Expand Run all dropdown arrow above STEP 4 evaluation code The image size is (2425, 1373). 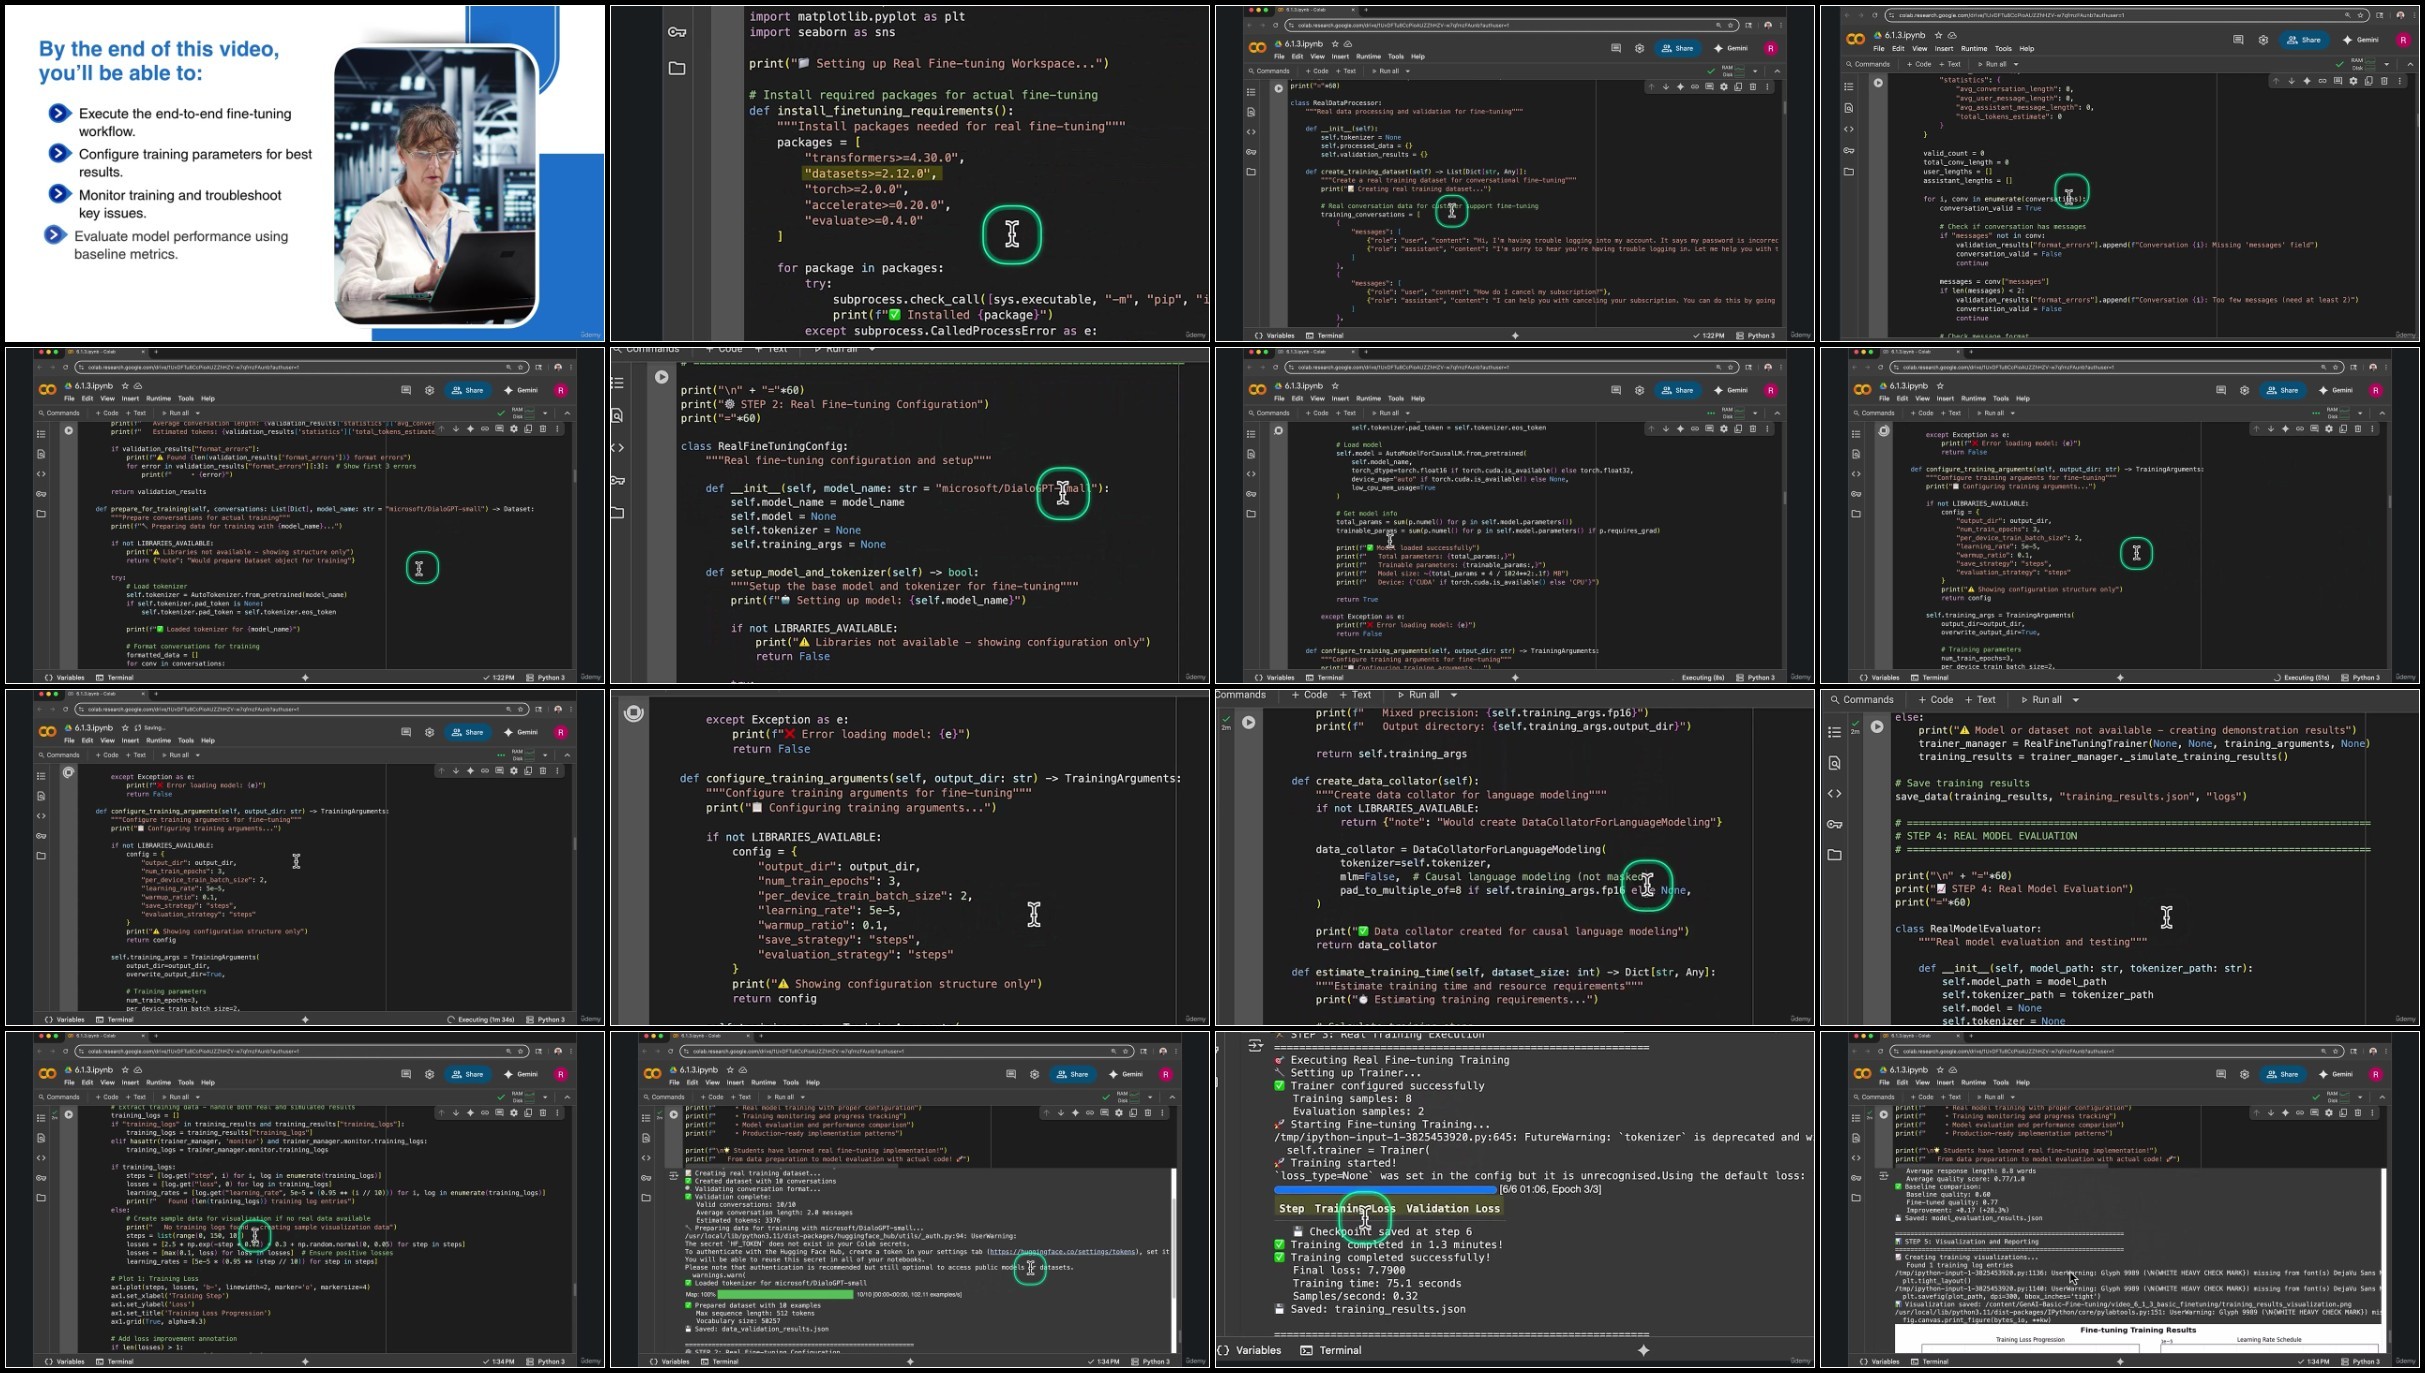(x=2076, y=700)
